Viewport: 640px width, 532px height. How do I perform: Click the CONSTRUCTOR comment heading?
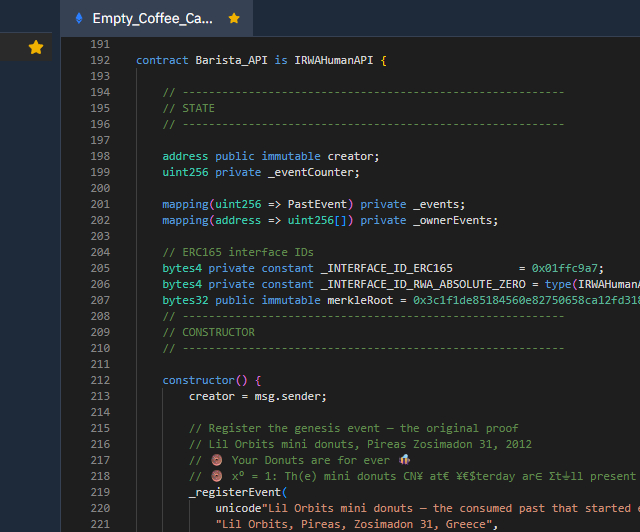coord(218,332)
